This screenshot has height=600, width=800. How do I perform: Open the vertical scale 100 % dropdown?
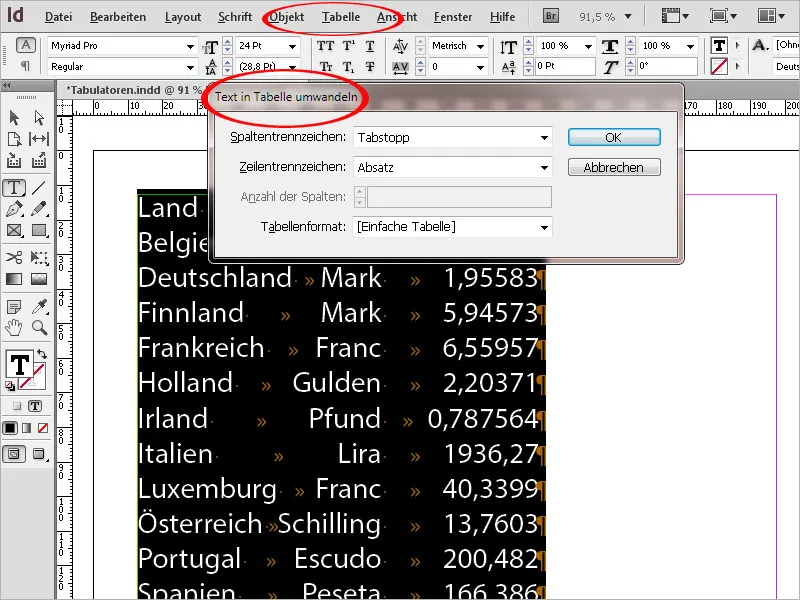point(588,46)
